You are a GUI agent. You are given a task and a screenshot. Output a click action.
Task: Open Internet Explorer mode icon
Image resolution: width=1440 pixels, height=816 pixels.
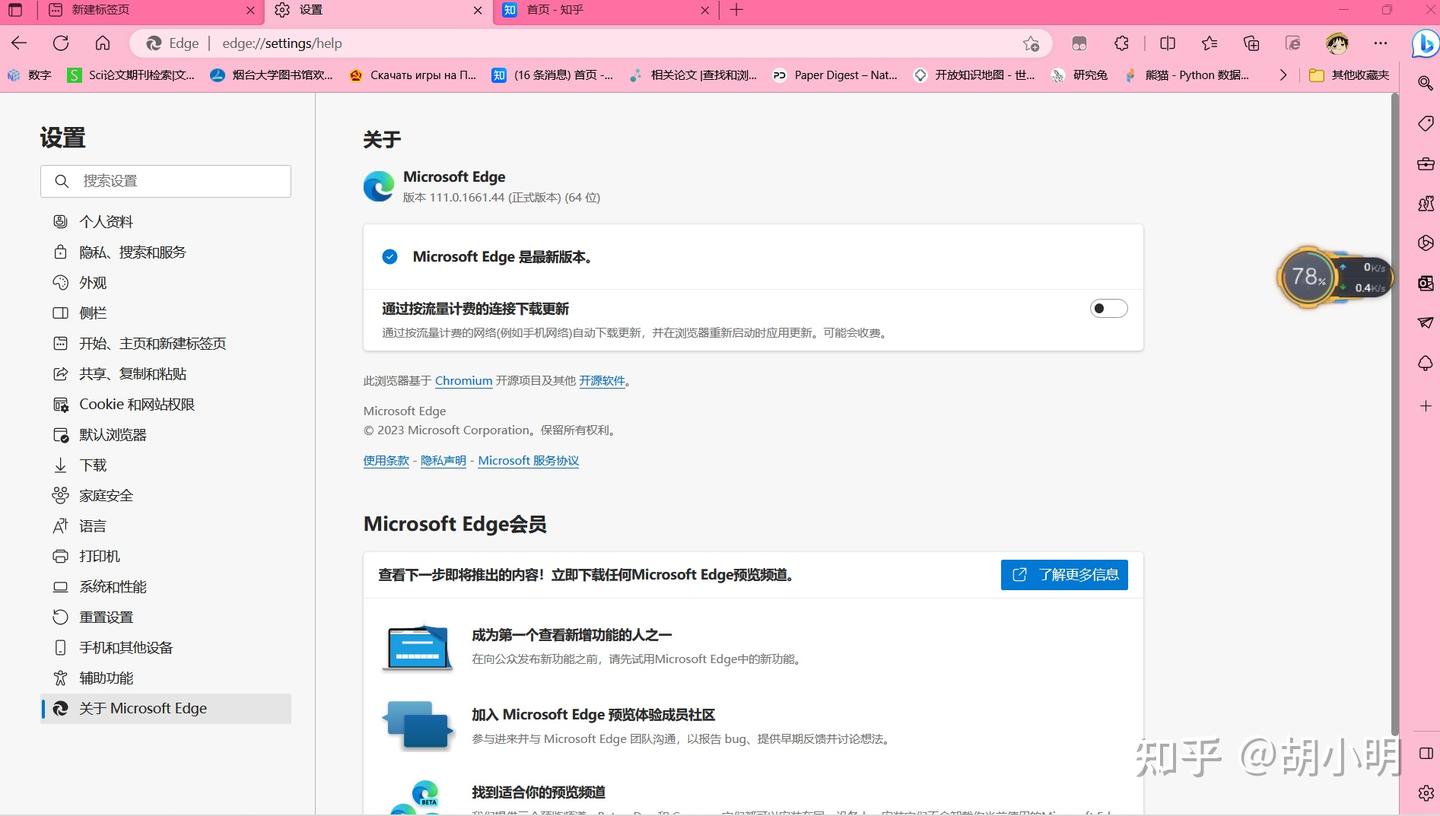(x=1293, y=43)
